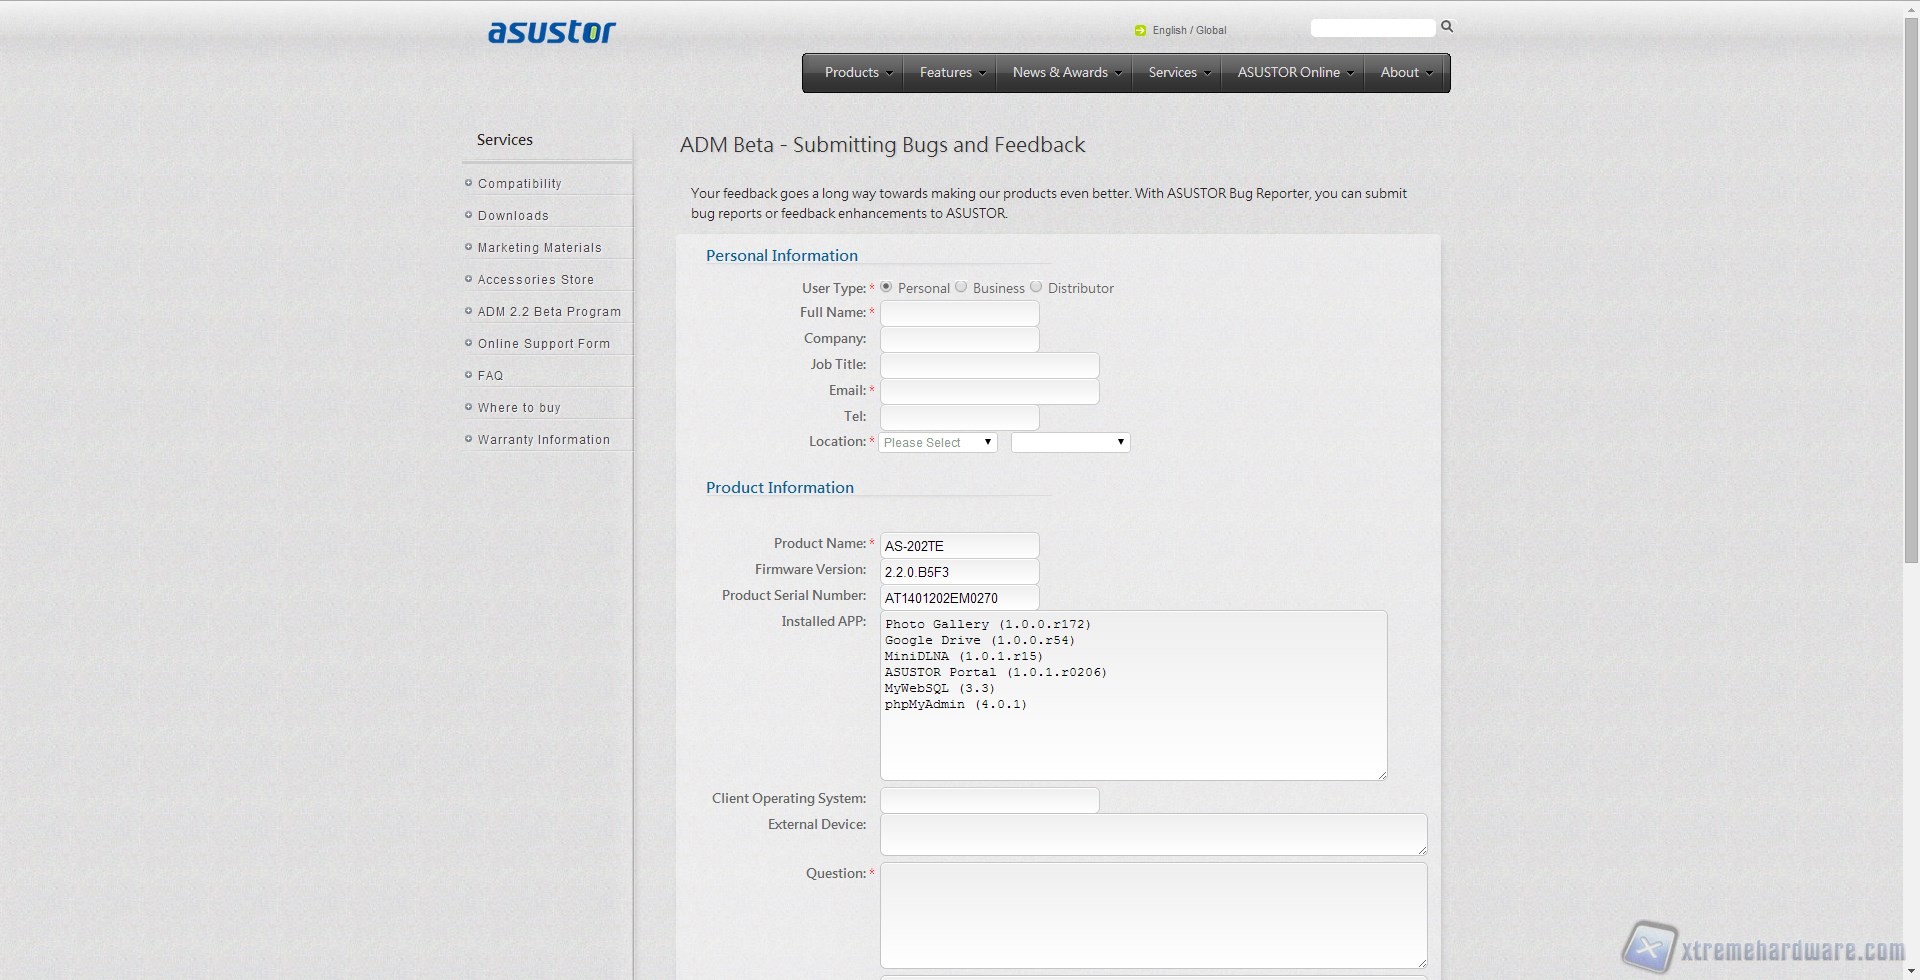Screen dimensions: 1920x980
Task: Open the Location 'Please Select' dropdown
Action: tap(937, 442)
